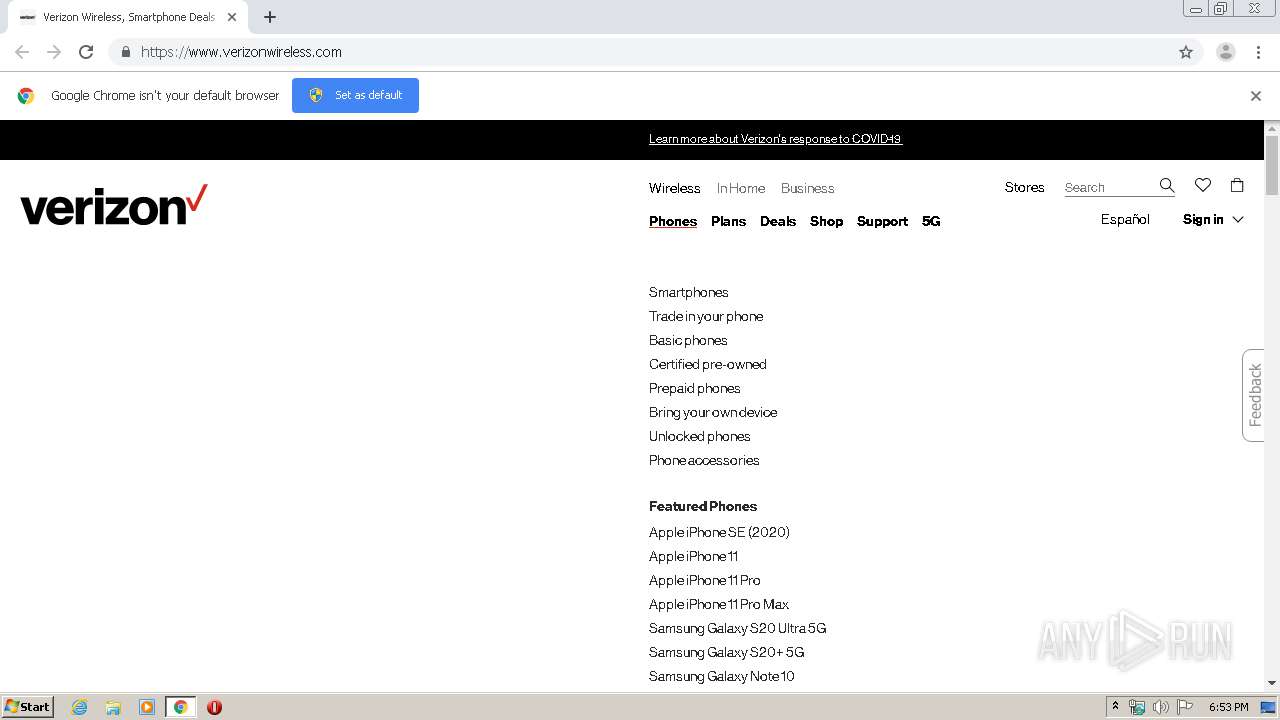Open the Chrome profile avatar

(1226, 52)
